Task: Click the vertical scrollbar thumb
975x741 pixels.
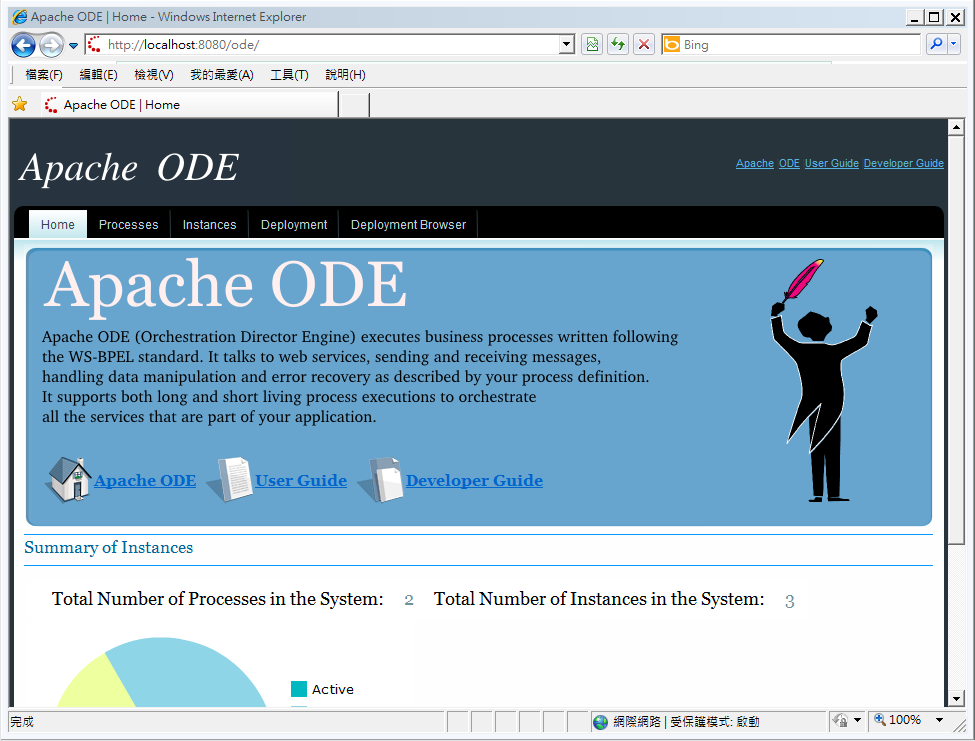Action: point(956,341)
